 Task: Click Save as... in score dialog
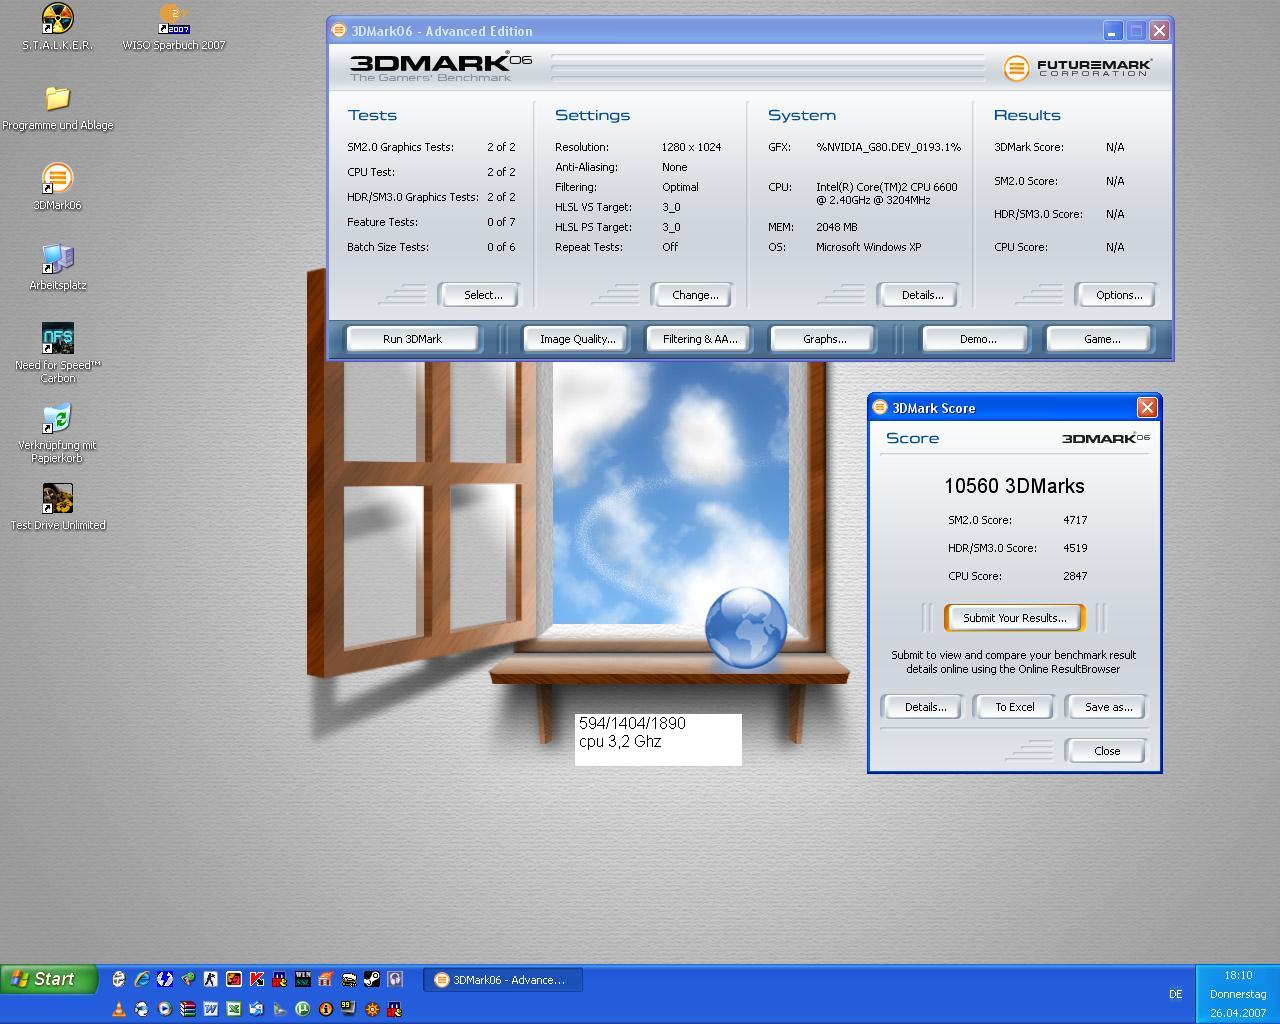(1108, 707)
